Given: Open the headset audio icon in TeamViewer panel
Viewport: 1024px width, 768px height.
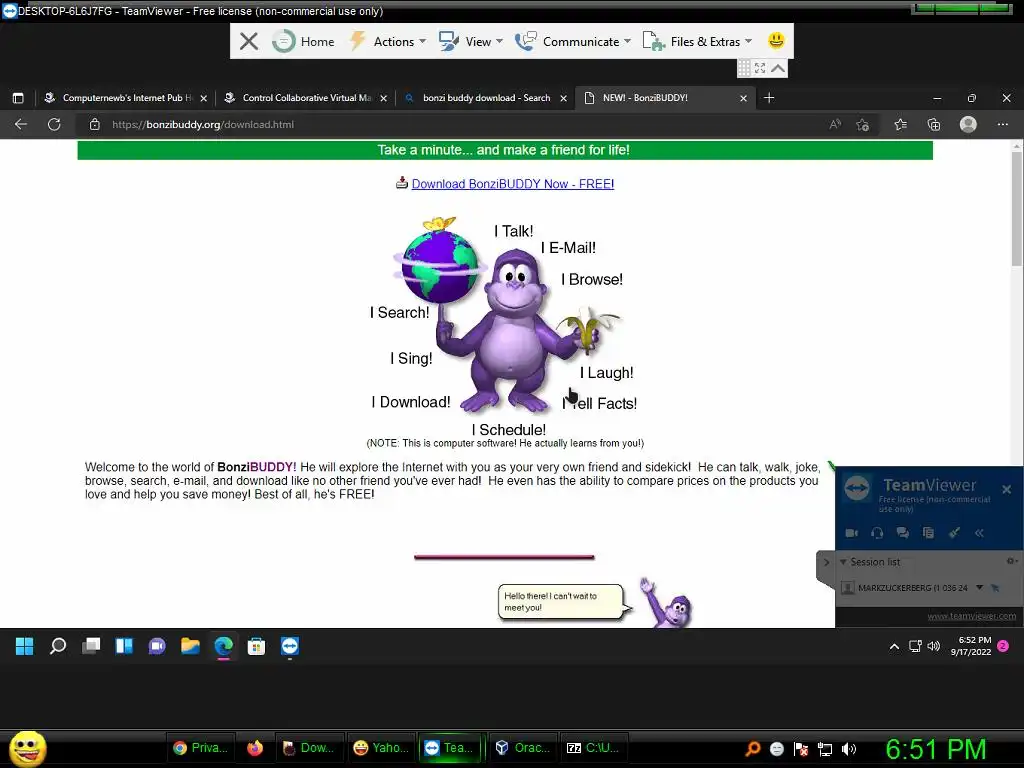Looking at the screenshot, I should 877,533.
